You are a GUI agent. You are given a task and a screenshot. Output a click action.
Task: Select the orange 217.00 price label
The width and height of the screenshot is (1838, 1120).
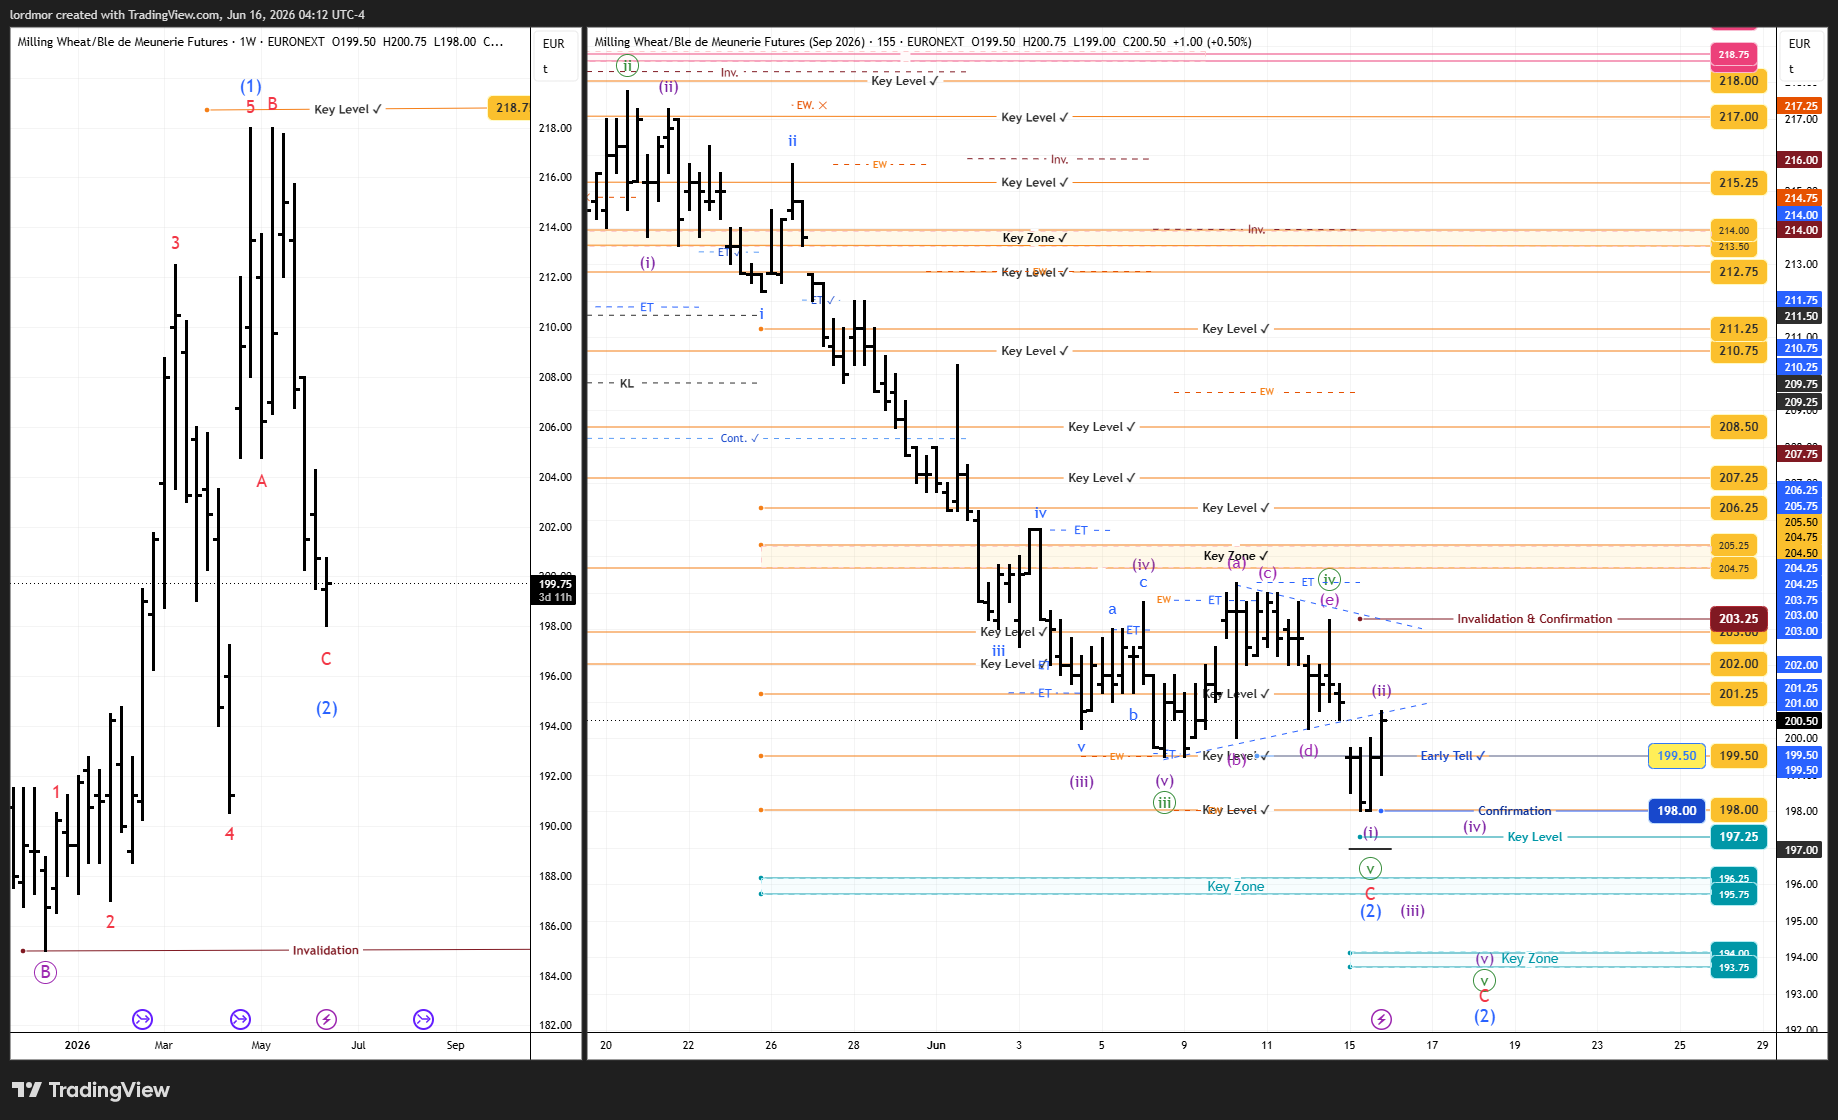pyautogui.click(x=1739, y=117)
